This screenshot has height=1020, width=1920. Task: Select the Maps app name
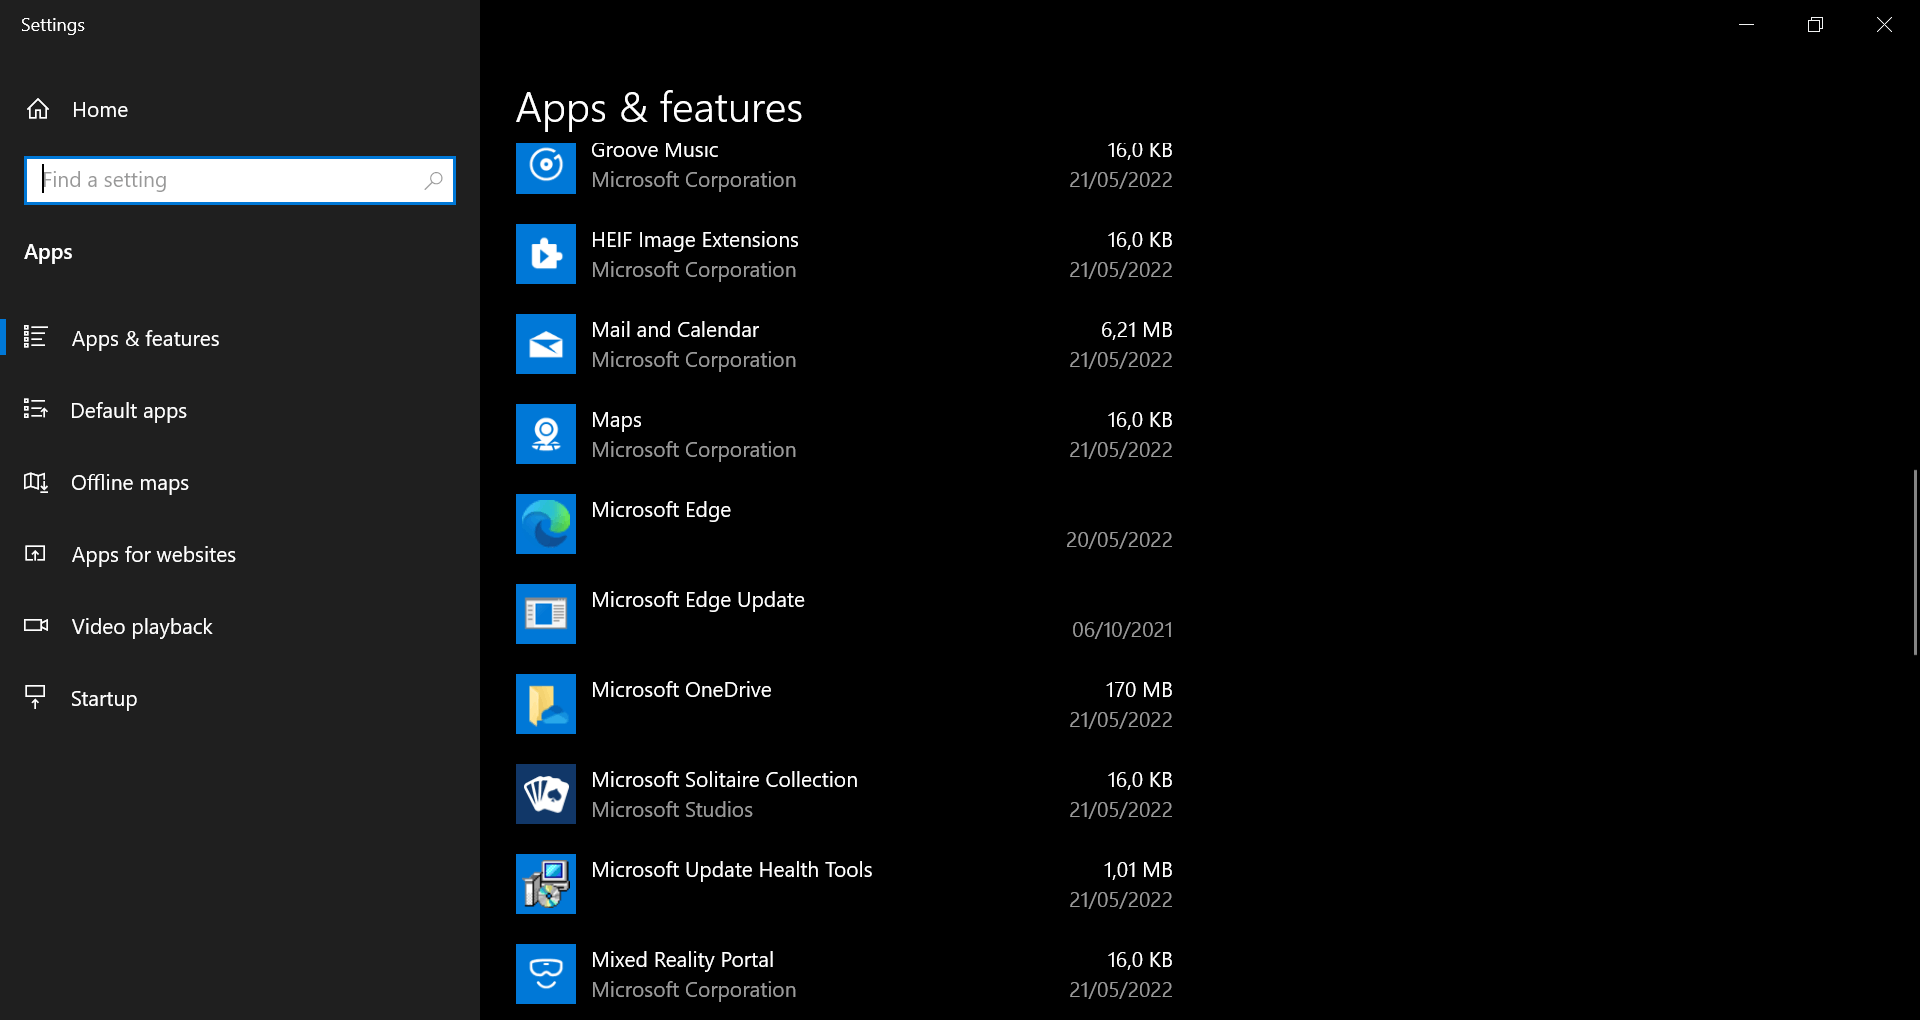(616, 420)
